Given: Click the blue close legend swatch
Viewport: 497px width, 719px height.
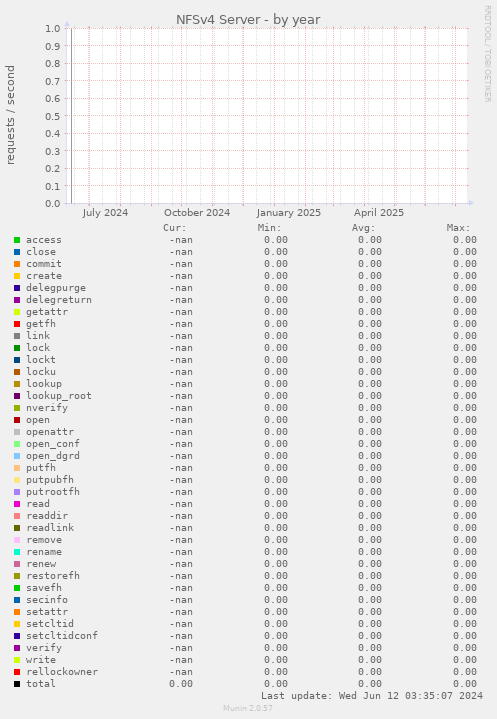Looking at the screenshot, I should [17, 252].
